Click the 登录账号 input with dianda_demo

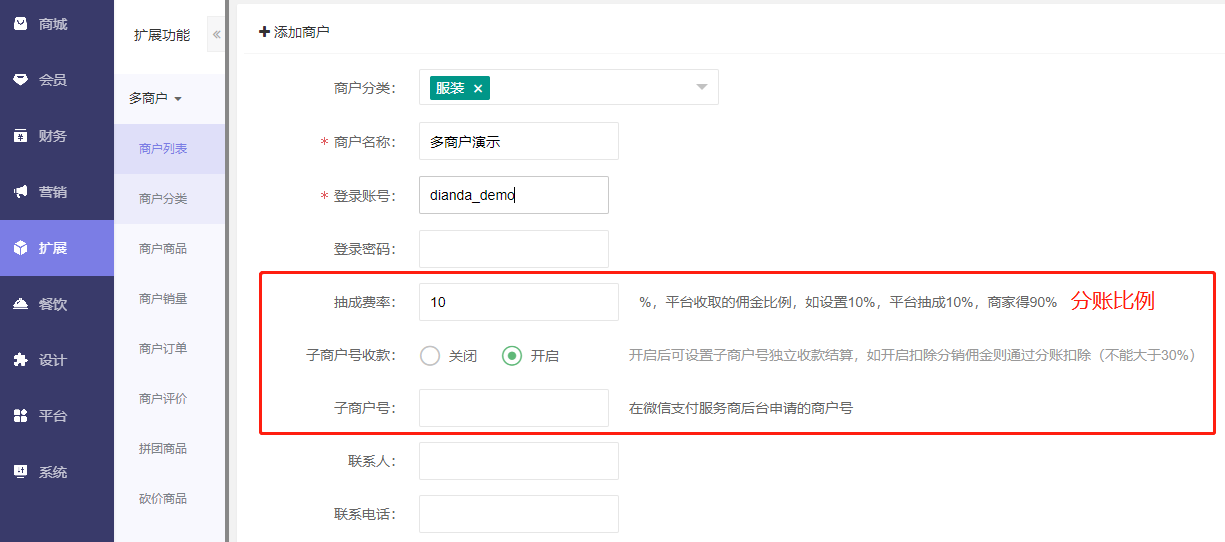[514, 195]
